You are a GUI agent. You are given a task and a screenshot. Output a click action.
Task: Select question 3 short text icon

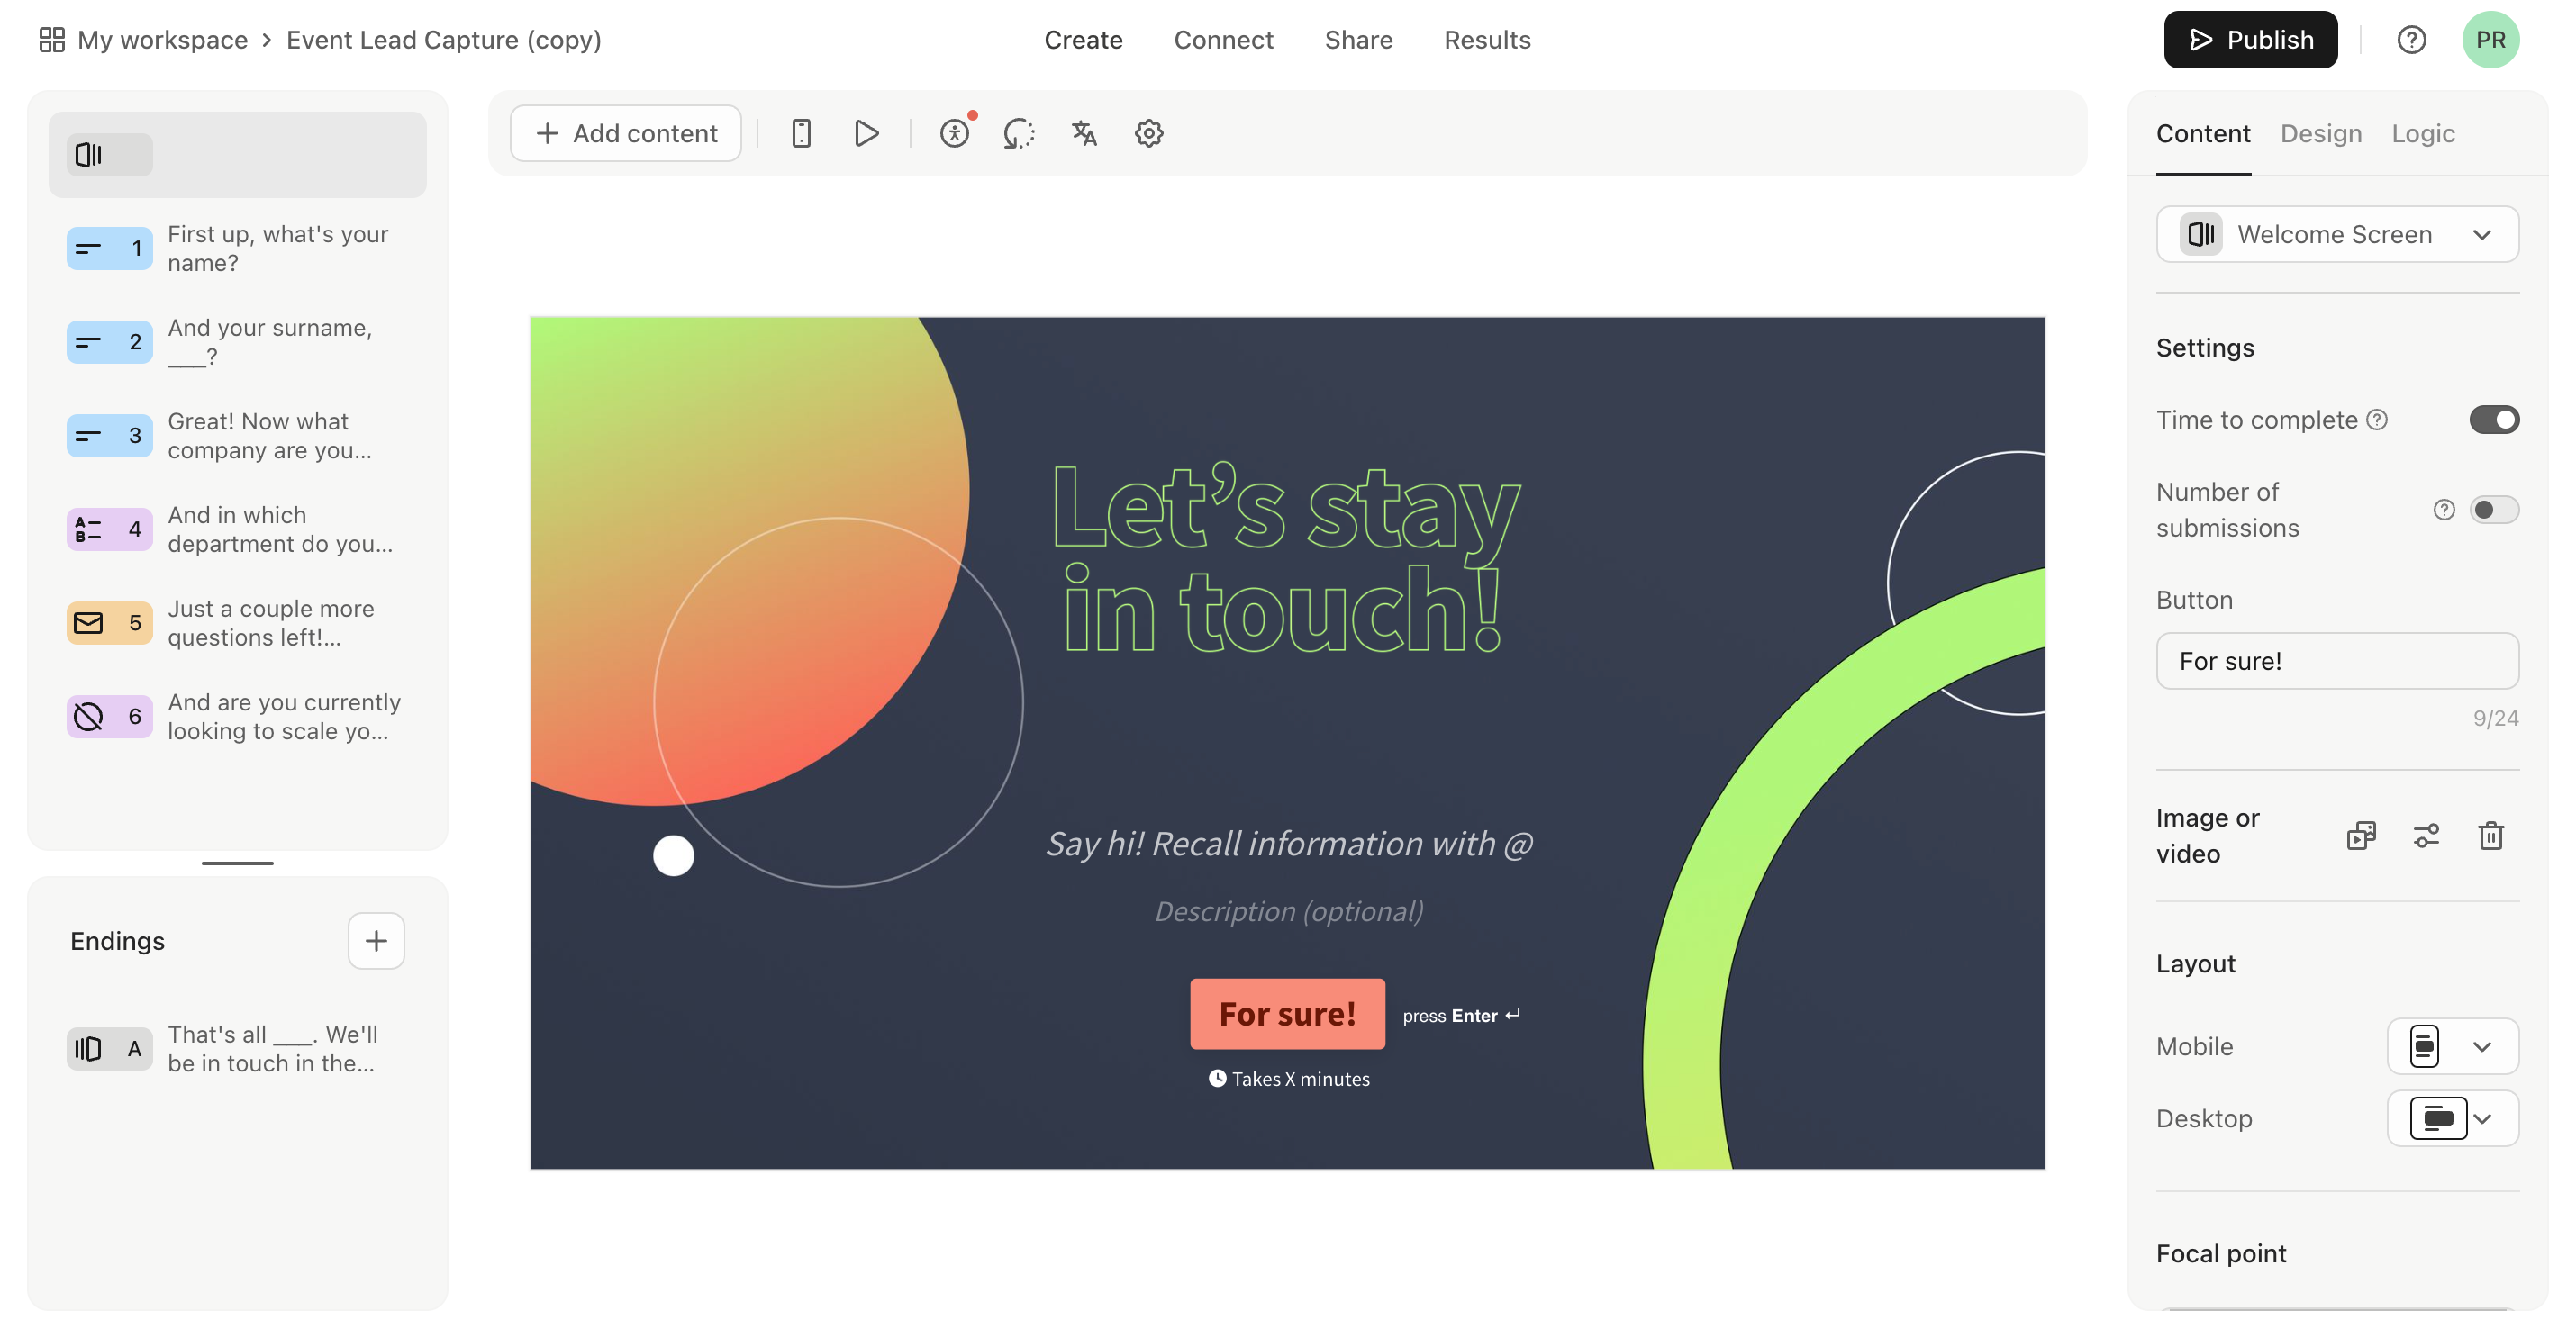click(x=110, y=435)
